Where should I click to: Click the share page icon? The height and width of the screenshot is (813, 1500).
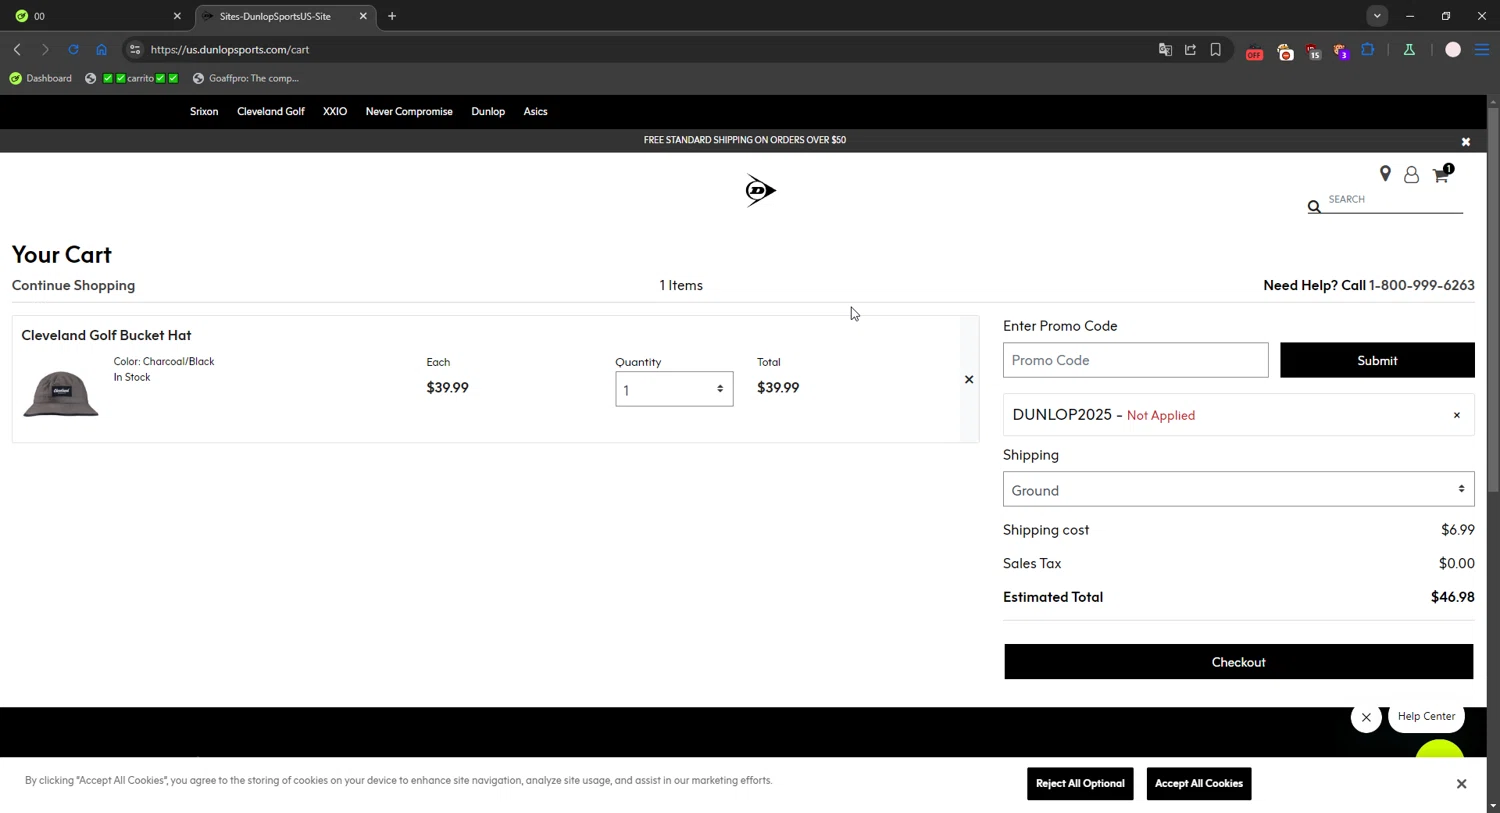tap(1190, 49)
